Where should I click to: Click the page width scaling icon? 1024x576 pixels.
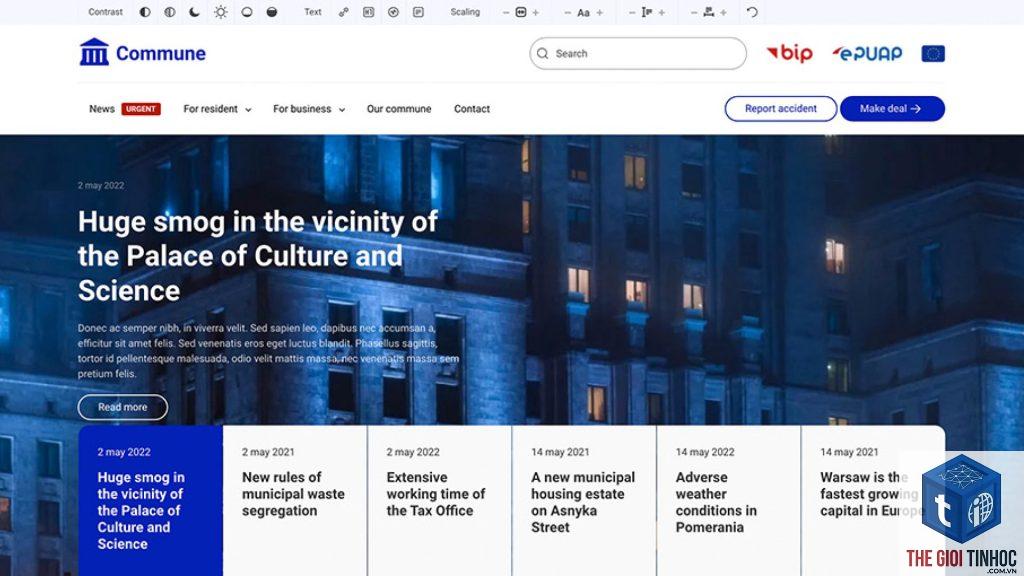[520, 12]
